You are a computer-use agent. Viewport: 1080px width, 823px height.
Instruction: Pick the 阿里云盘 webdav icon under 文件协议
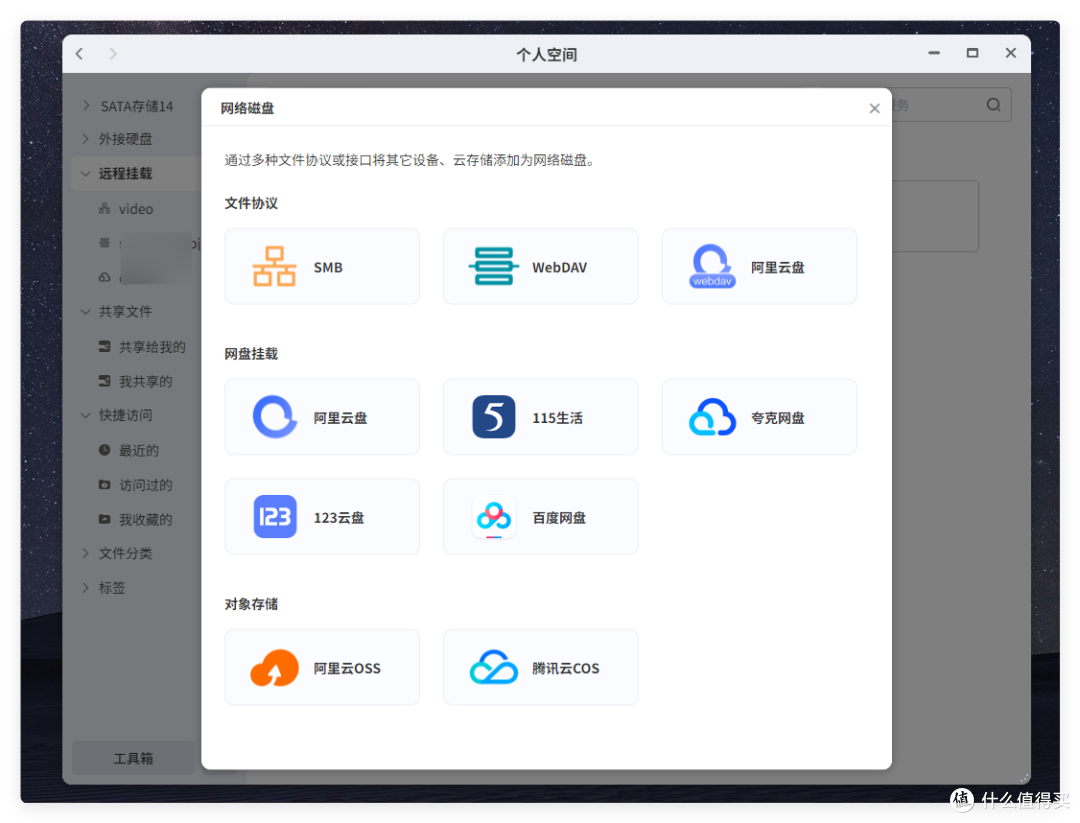click(x=712, y=267)
